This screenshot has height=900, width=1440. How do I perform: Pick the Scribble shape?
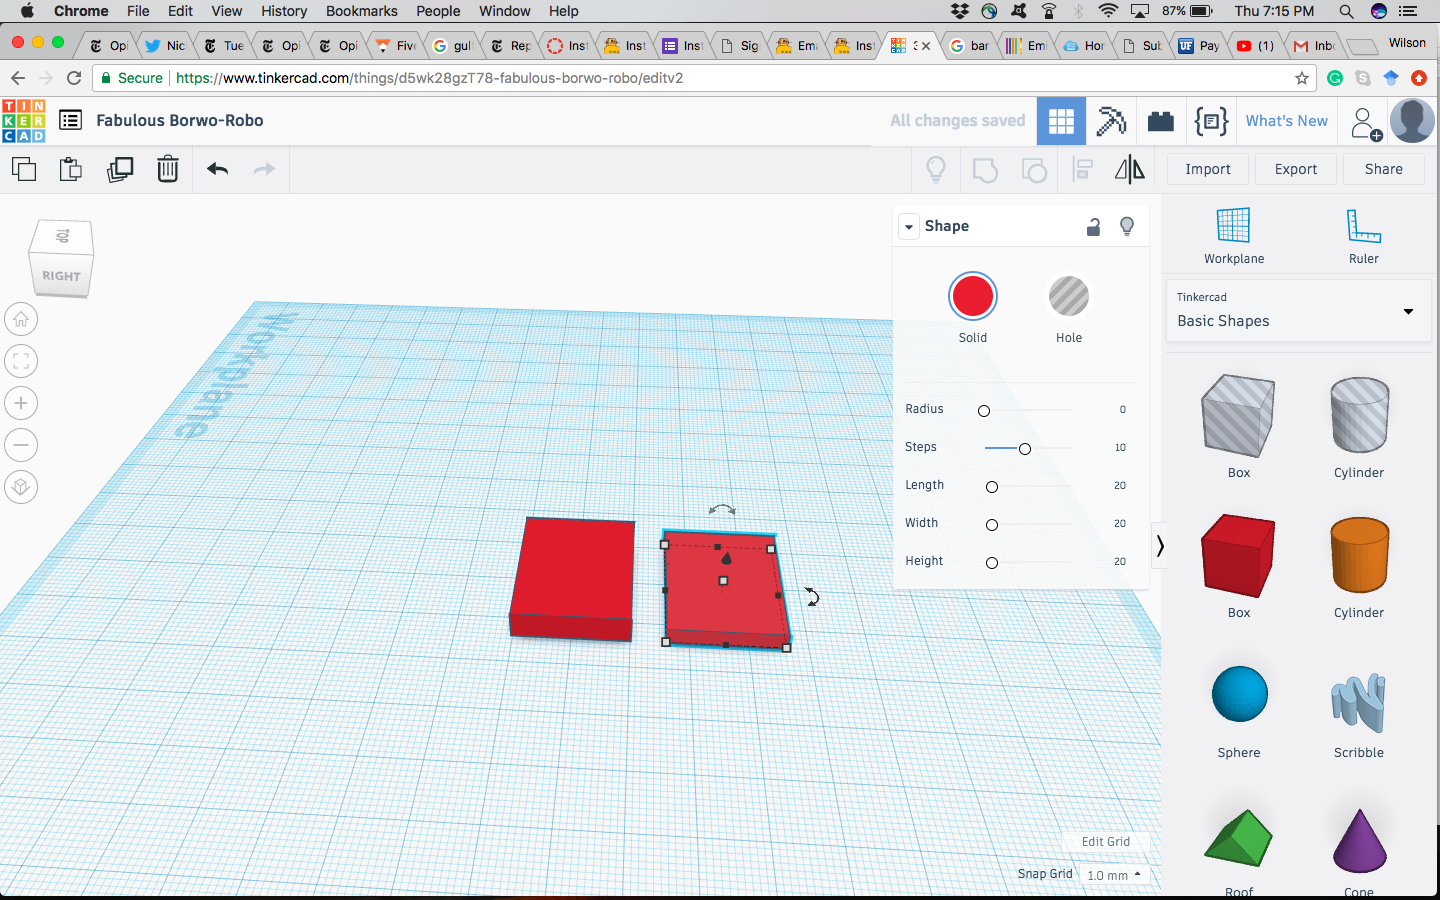[x=1359, y=702]
